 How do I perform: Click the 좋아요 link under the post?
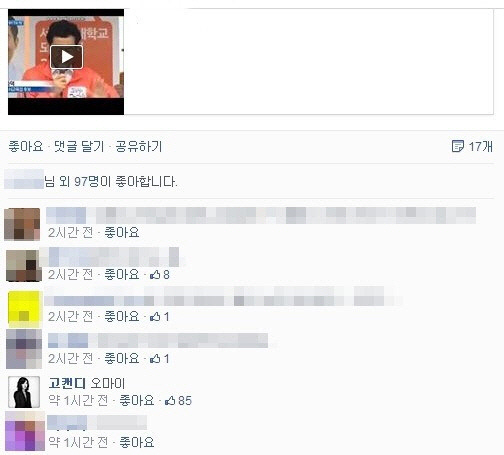pyautogui.click(x=26, y=146)
